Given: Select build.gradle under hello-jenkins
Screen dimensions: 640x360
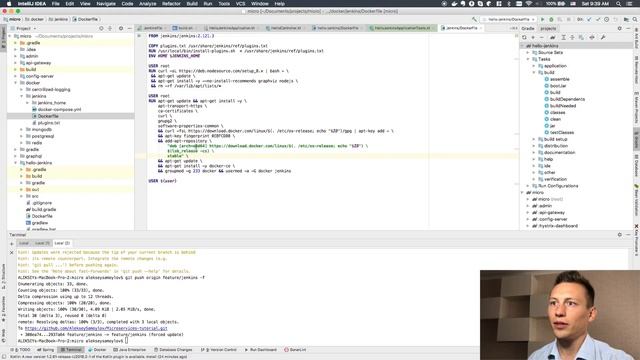Looking at the screenshot, I should coord(41,209).
